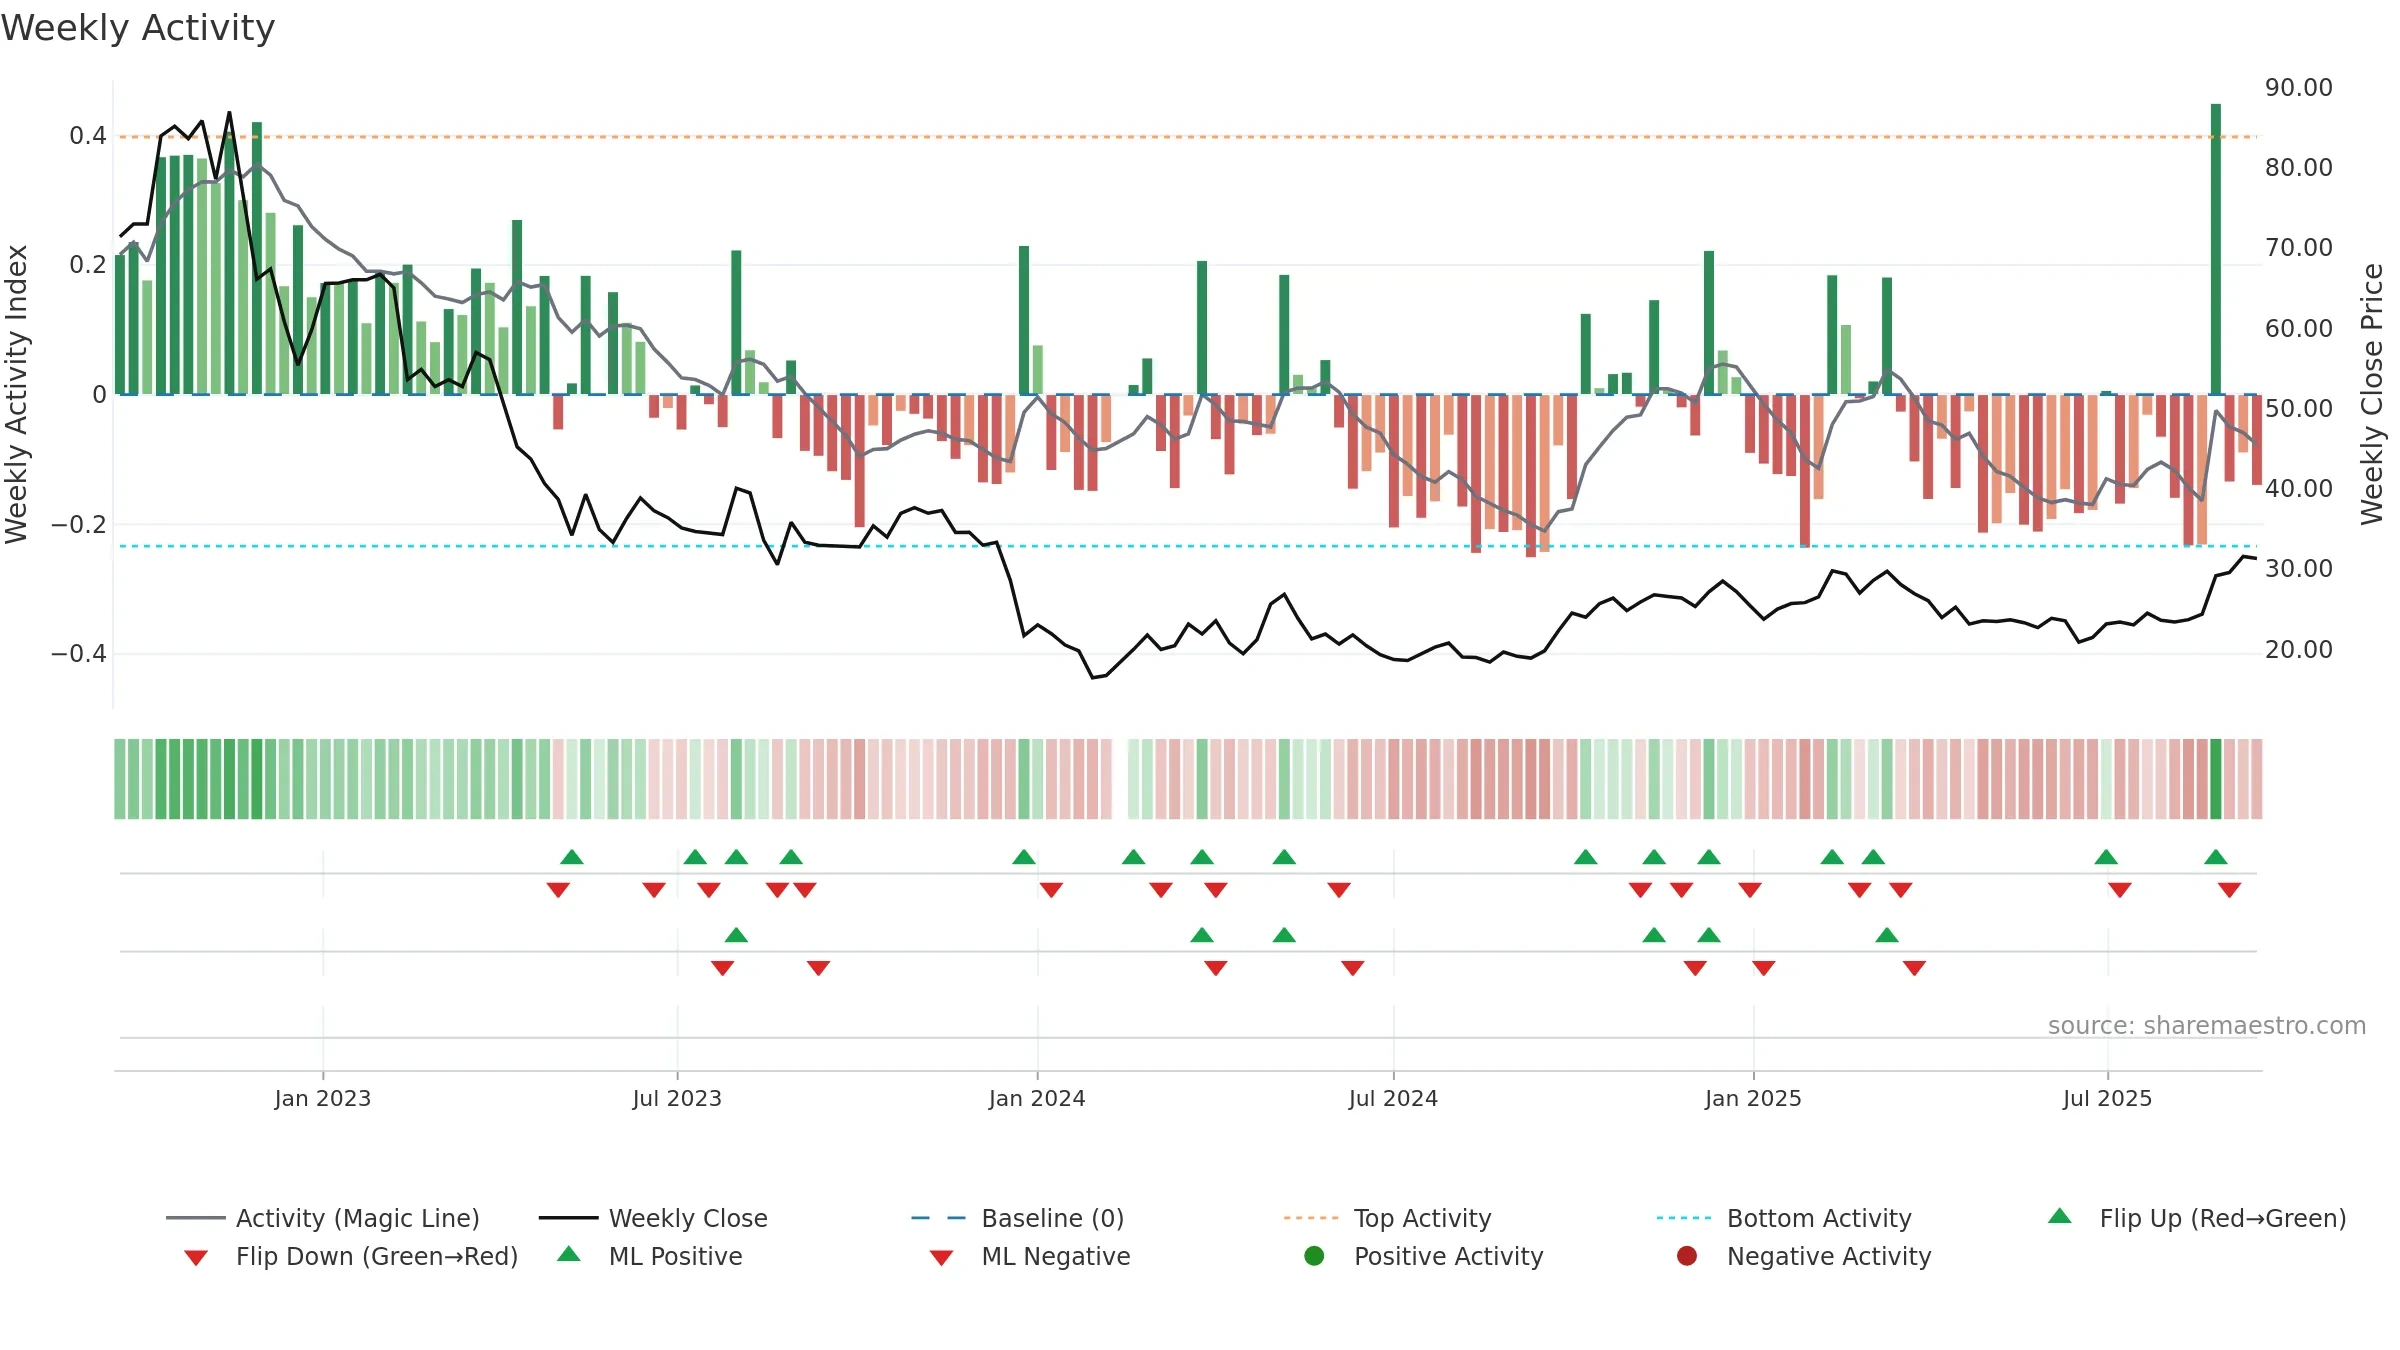Click the Flip Down legend red triangle icon

tap(196, 1258)
